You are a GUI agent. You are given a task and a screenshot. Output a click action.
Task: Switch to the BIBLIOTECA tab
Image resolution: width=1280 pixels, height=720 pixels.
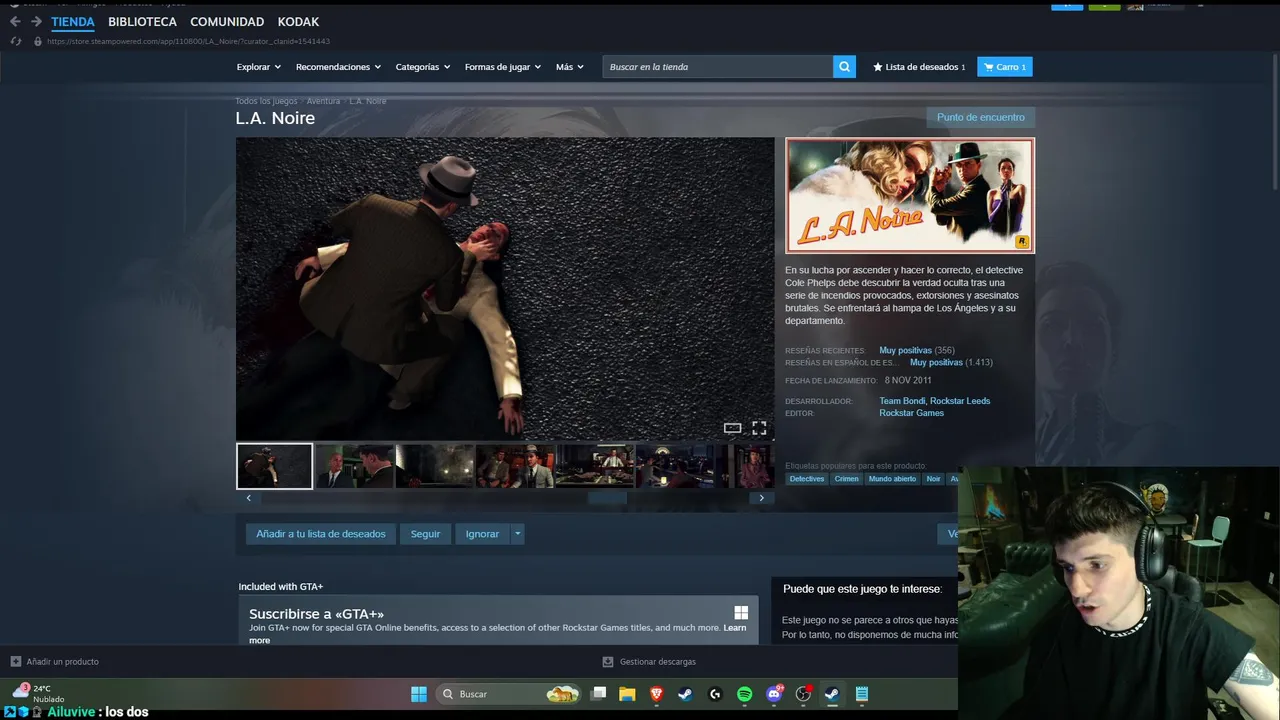point(142,22)
